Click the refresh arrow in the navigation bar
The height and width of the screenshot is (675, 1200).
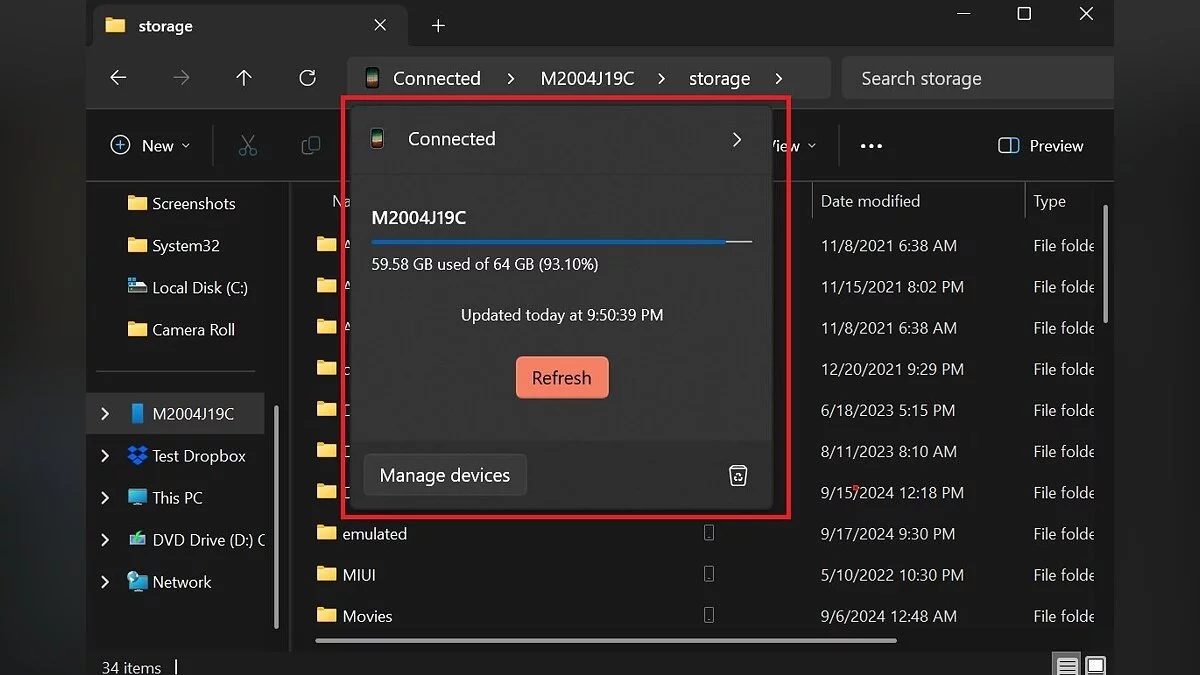coord(307,78)
